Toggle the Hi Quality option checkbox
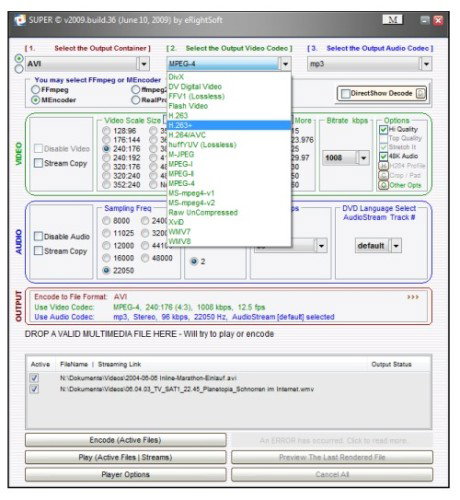This screenshot has height=500, width=460. pos(383,129)
